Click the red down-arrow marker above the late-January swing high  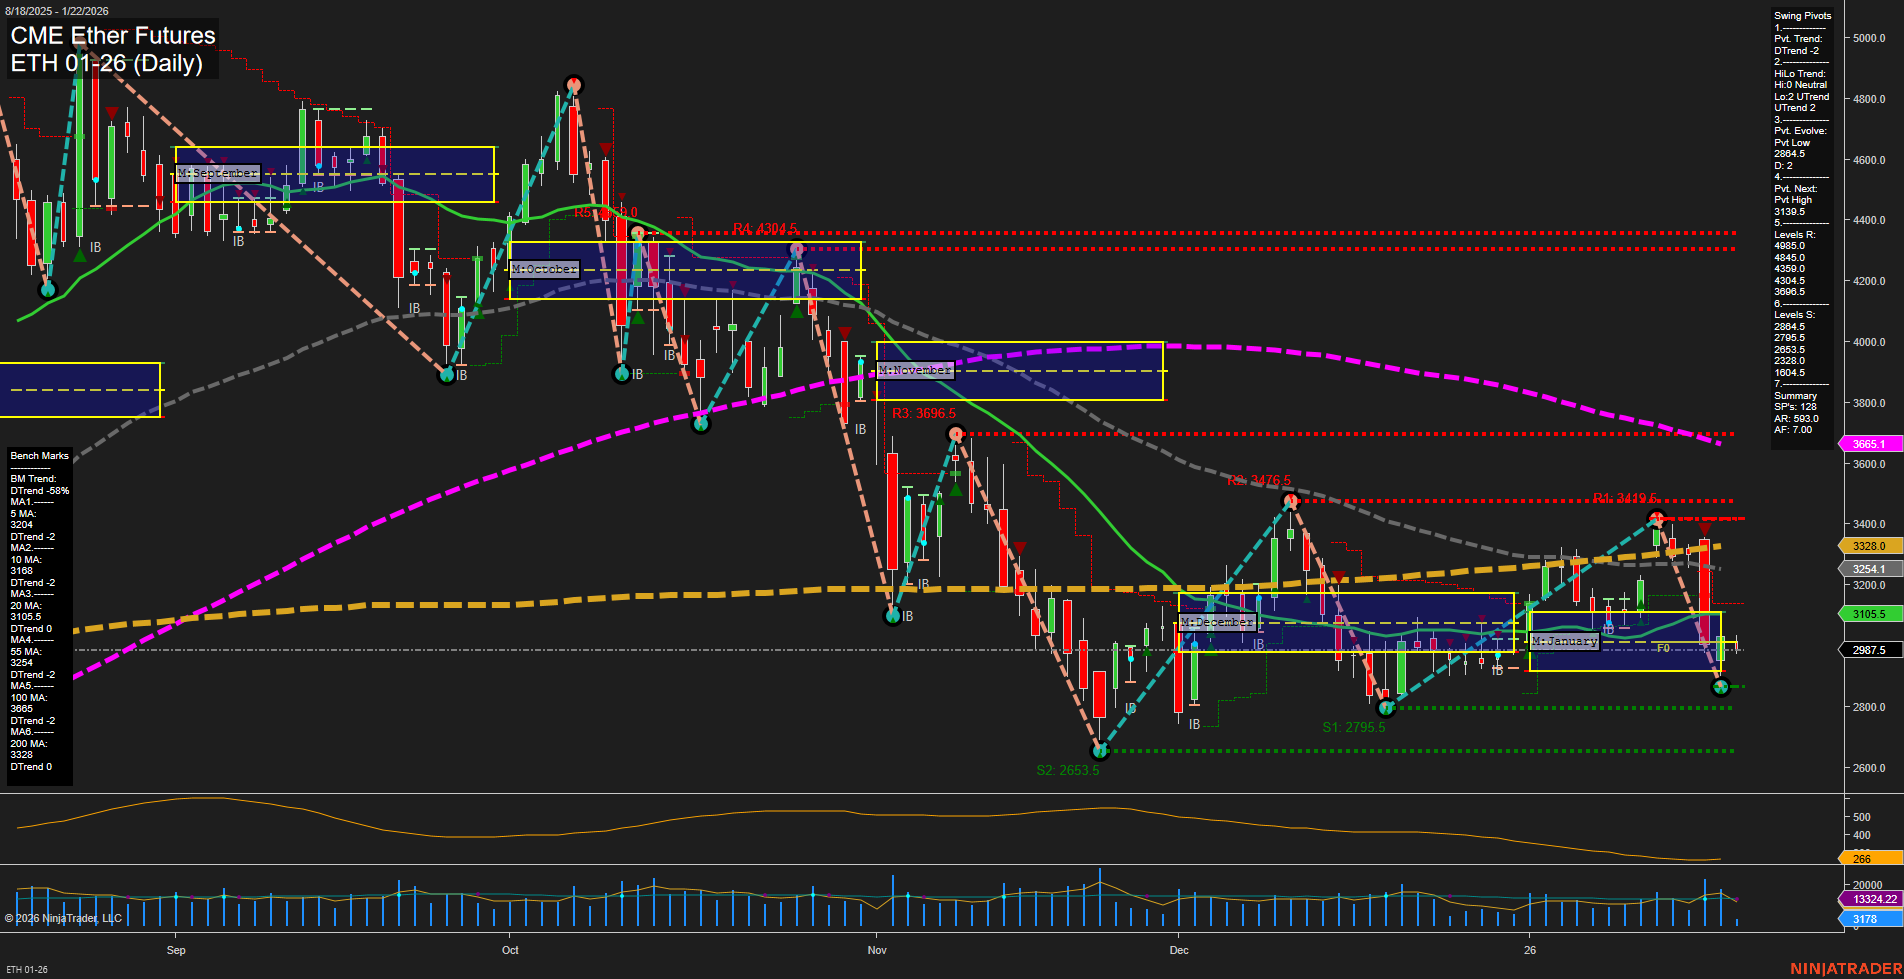click(1704, 527)
